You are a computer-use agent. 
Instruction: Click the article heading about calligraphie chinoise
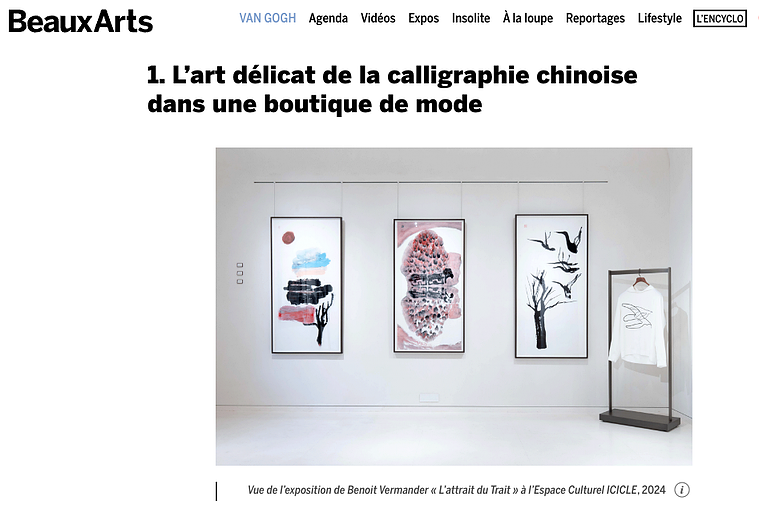[x=392, y=89]
